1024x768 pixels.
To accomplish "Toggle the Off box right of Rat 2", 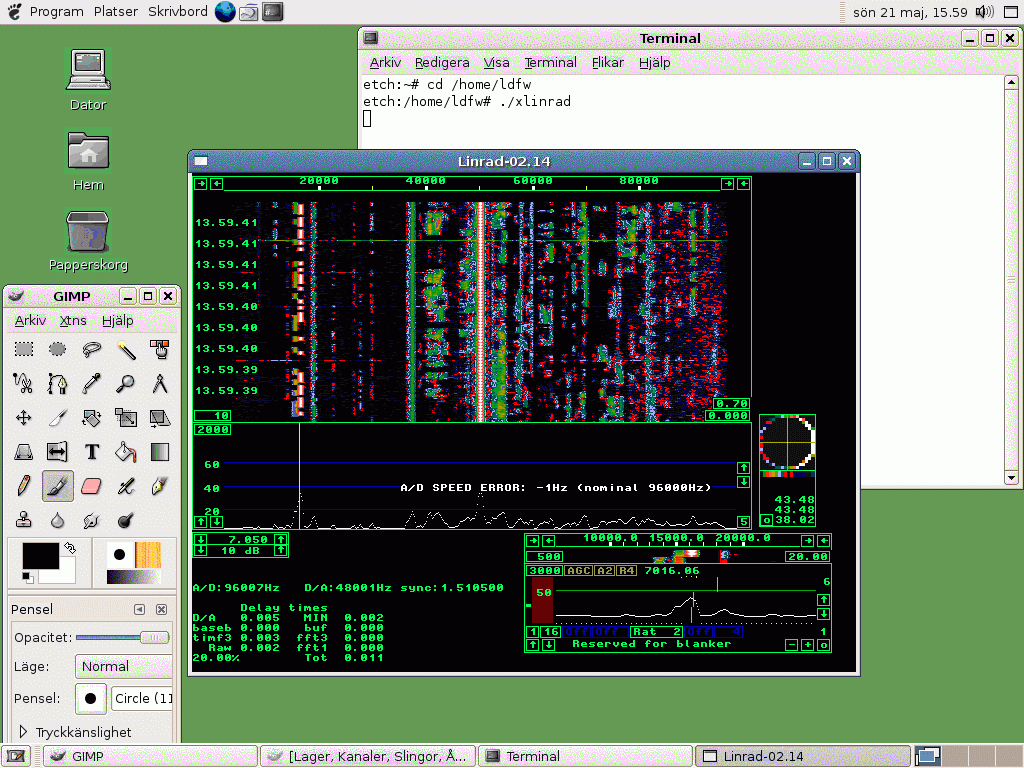I will coord(698,632).
